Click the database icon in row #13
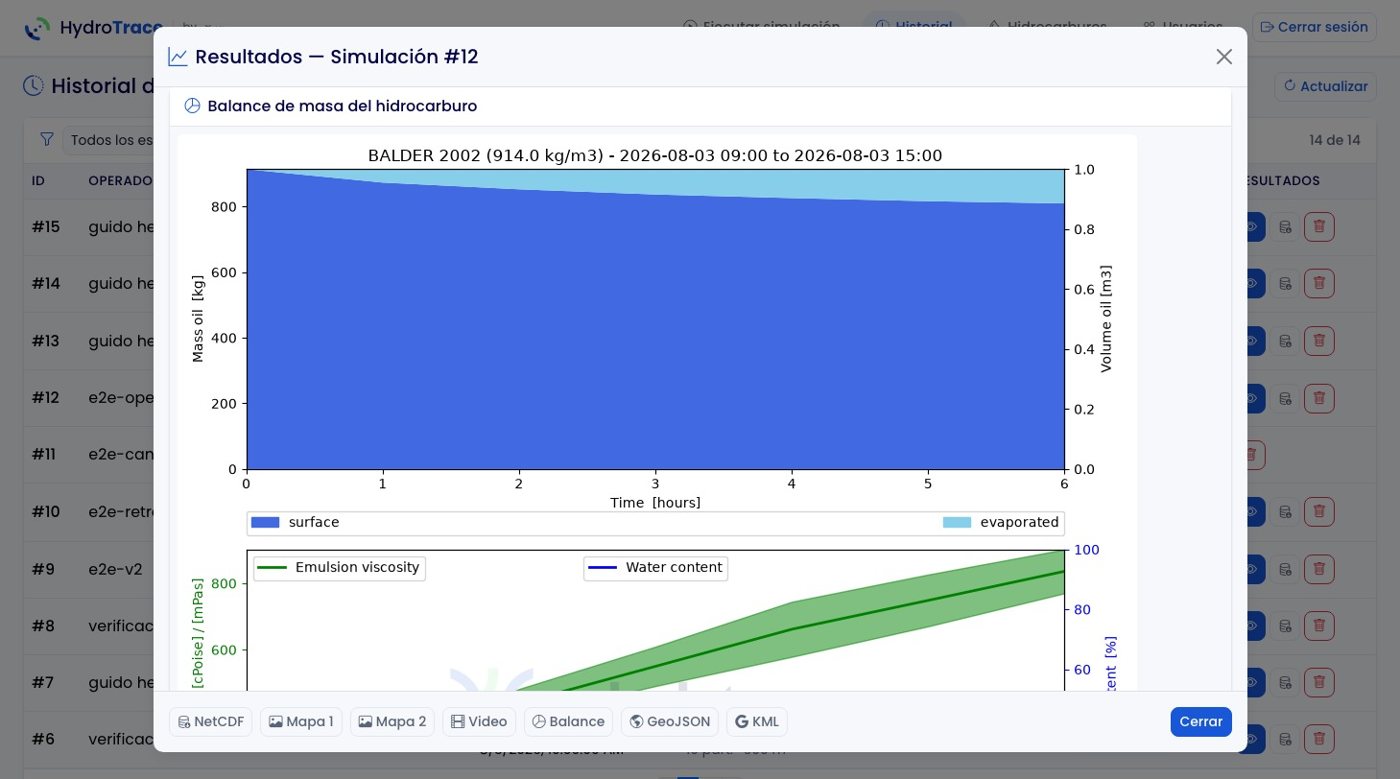This screenshot has width=1400, height=779. coord(1285,341)
